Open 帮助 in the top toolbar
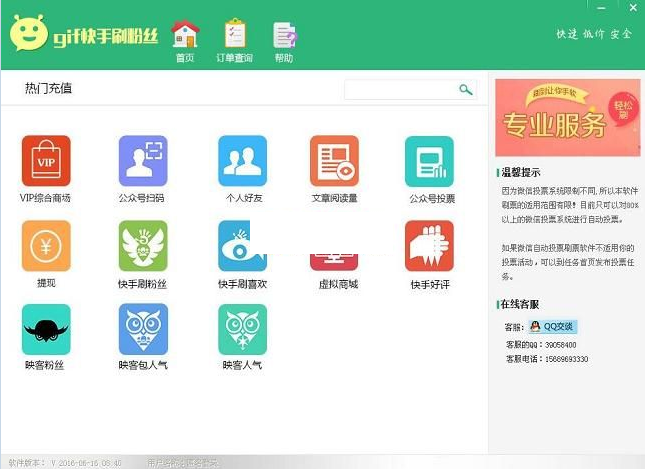Image resolution: width=646 pixels, height=469 pixels. click(x=284, y=40)
